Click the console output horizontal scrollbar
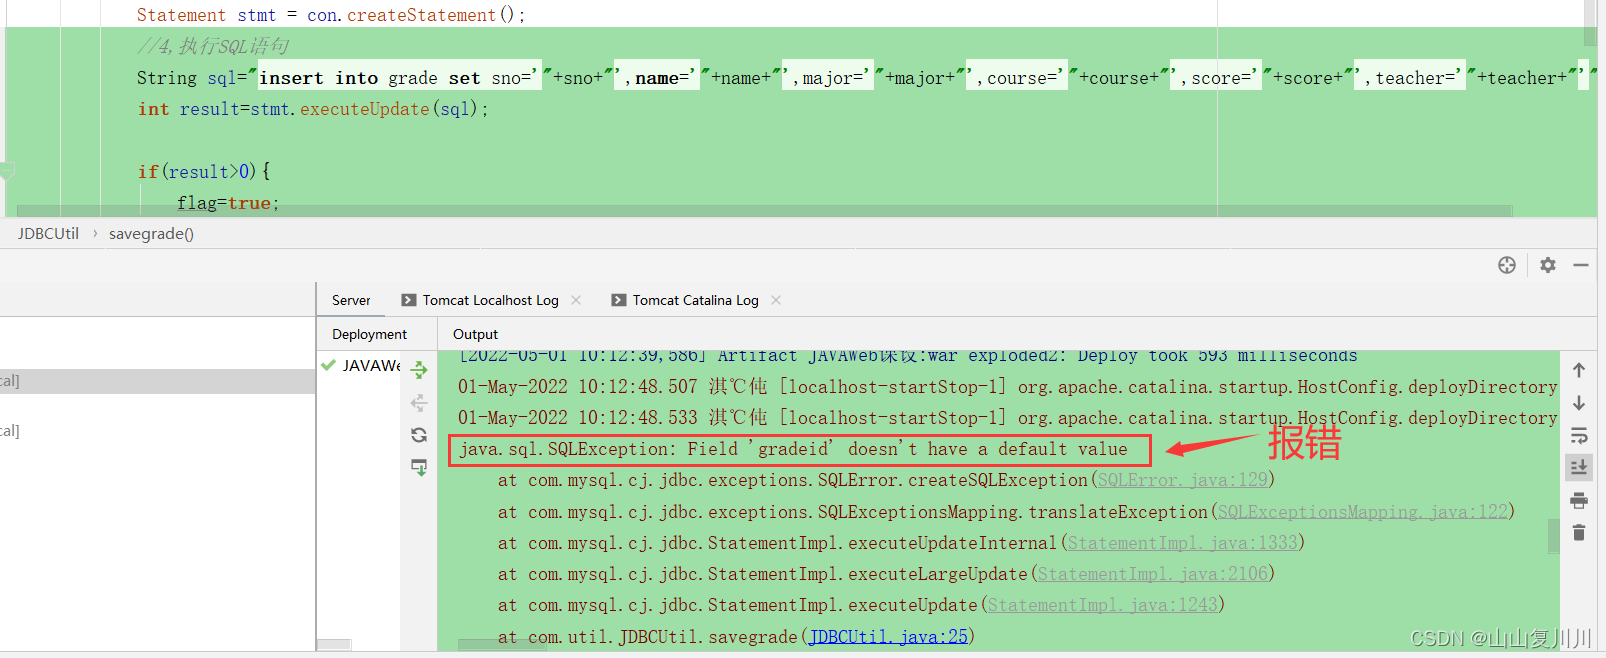 point(502,645)
